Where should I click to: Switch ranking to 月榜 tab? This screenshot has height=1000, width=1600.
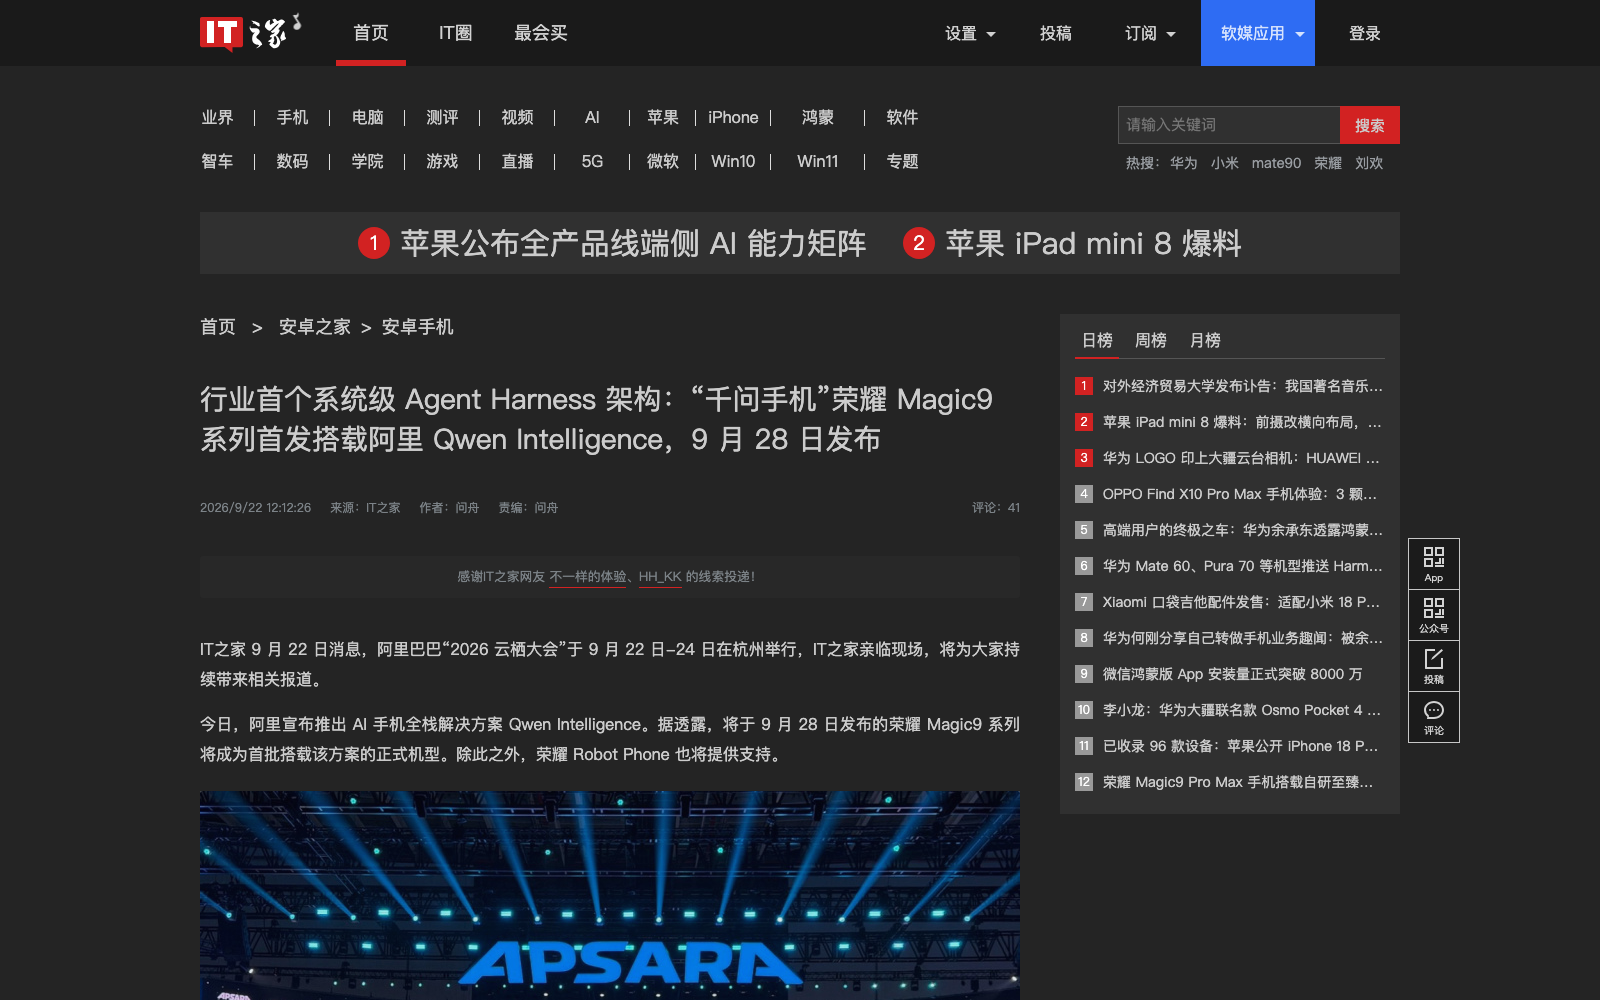pos(1205,340)
